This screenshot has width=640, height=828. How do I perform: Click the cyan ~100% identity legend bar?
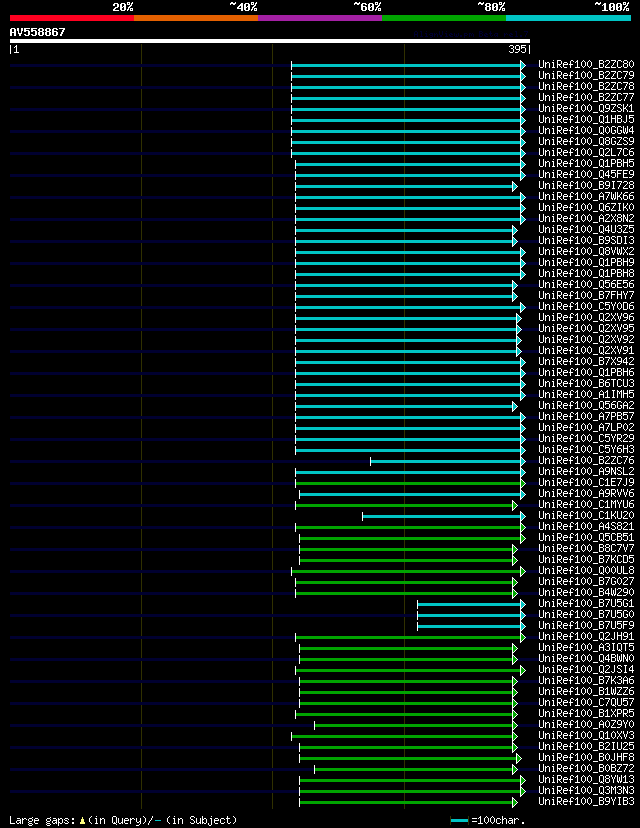click(x=568, y=18)
